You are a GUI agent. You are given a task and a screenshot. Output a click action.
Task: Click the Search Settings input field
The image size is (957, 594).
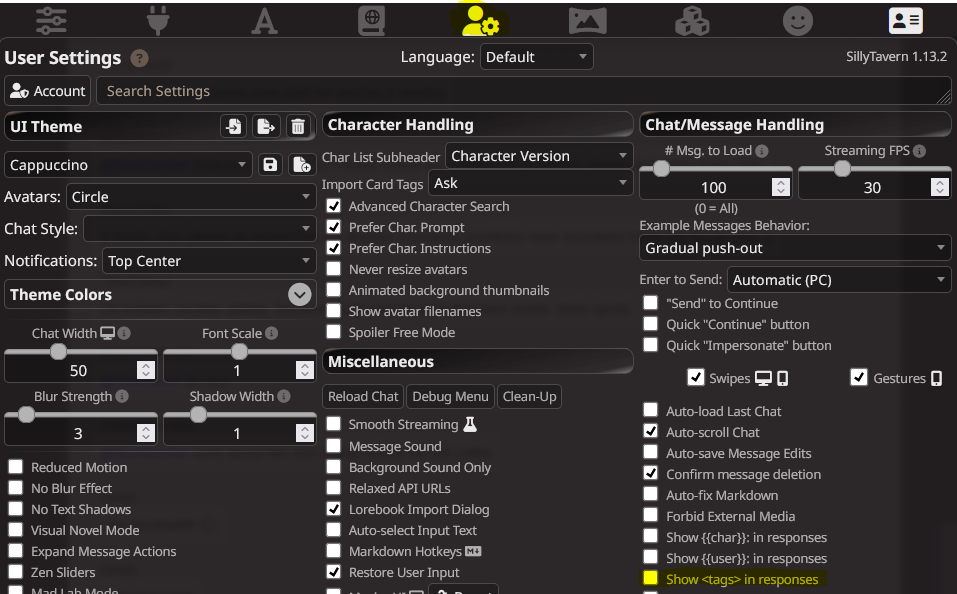[x=524, y=91]
